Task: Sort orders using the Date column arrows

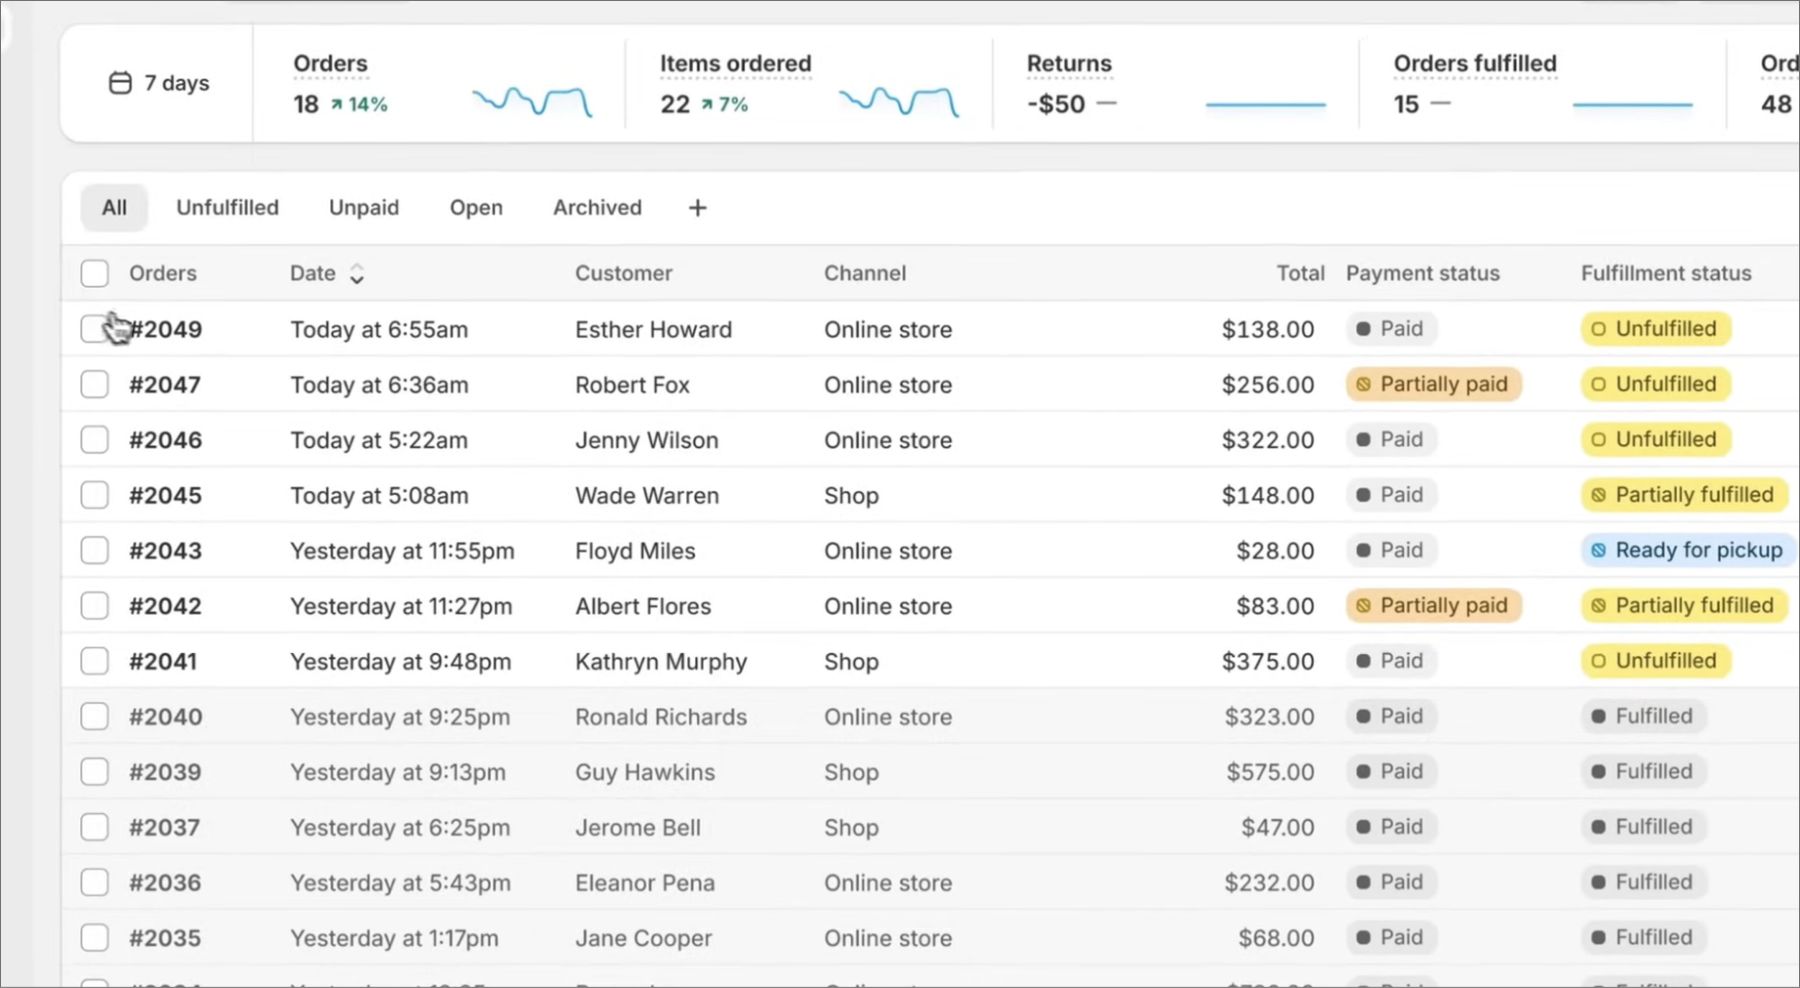Action: (357, 274)
